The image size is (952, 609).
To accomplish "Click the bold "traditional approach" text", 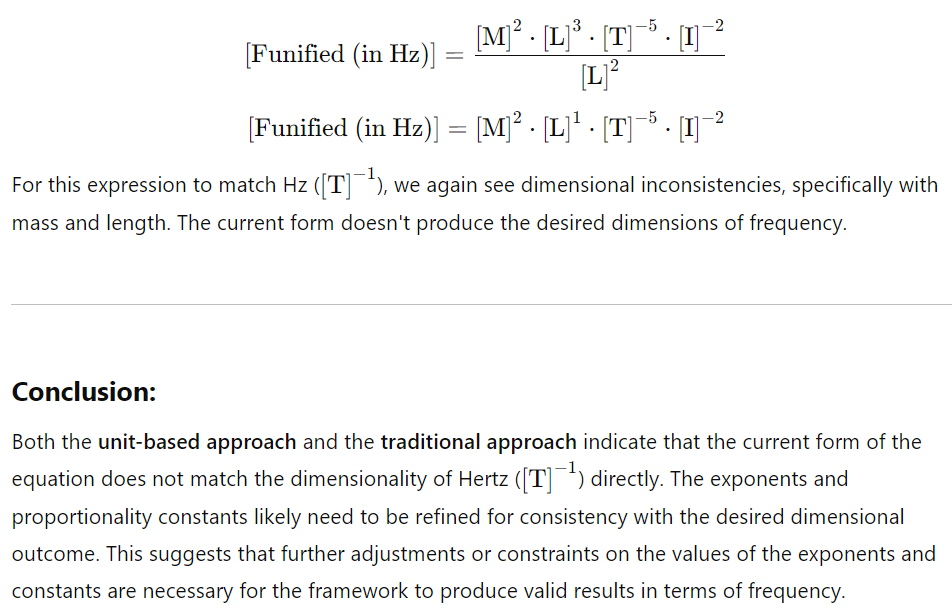I will click(478, 442).
